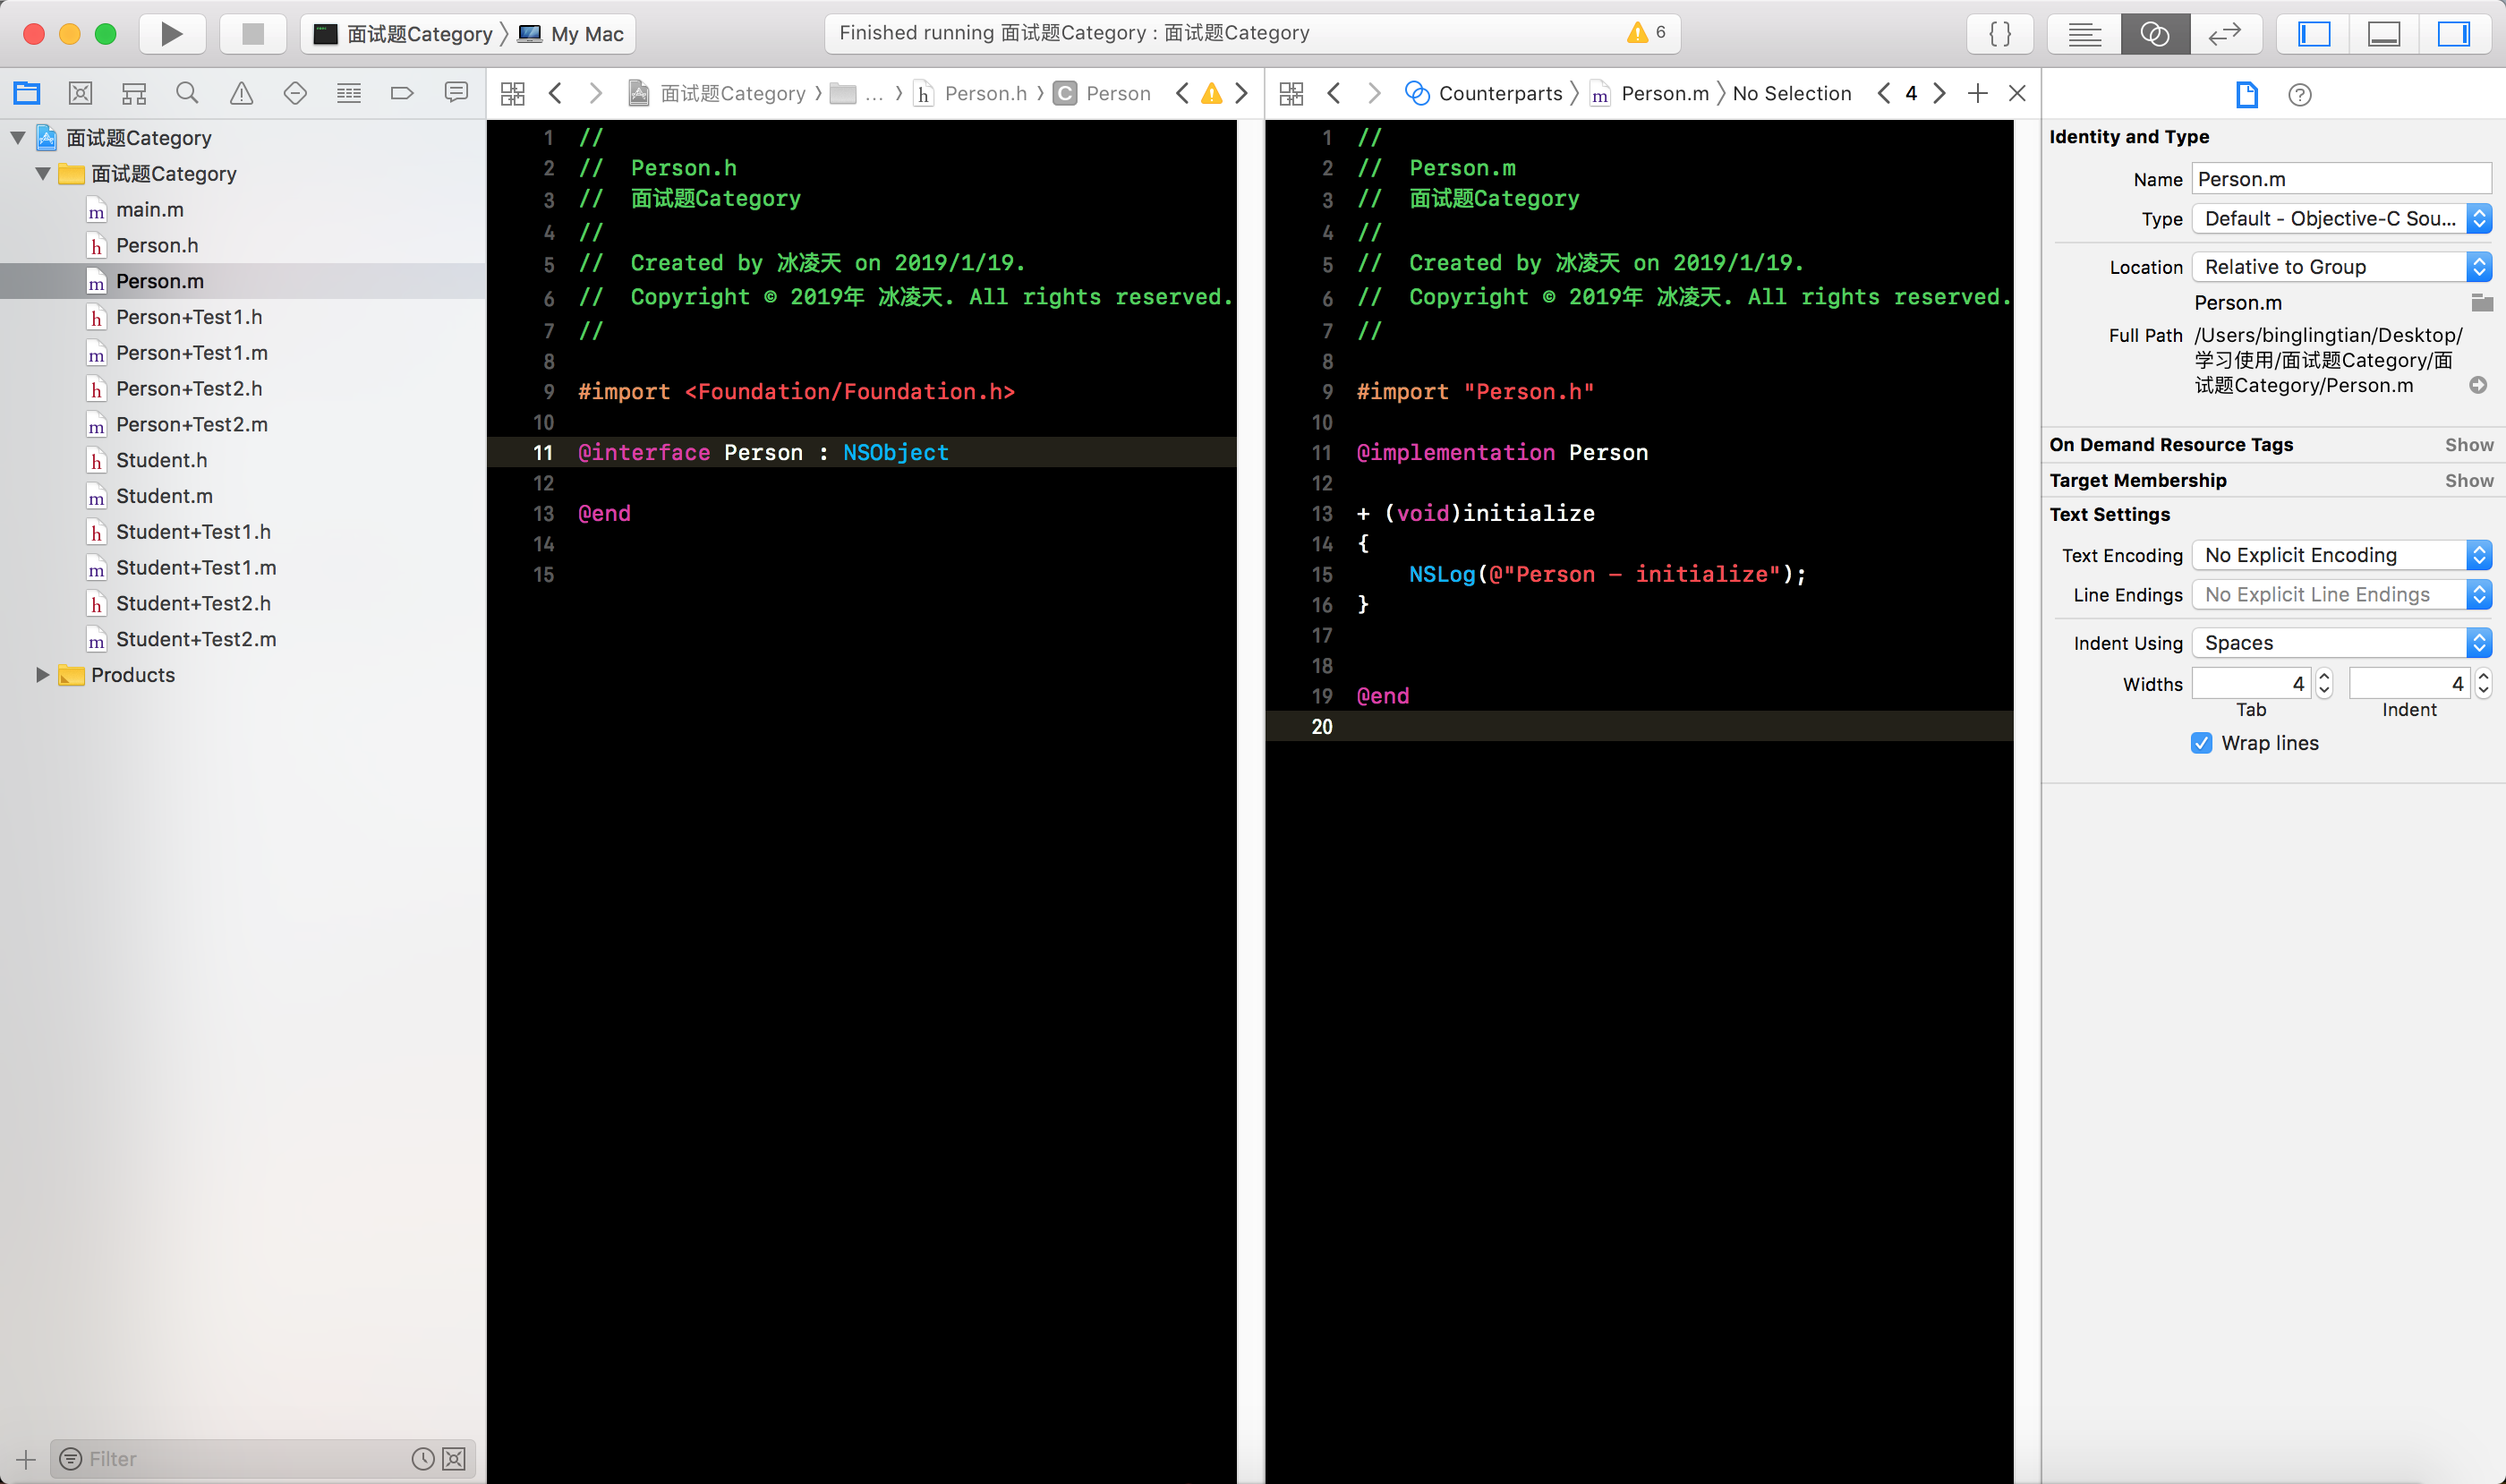Toggle the Wrap lines checkbox

[x=2201, y=743]
